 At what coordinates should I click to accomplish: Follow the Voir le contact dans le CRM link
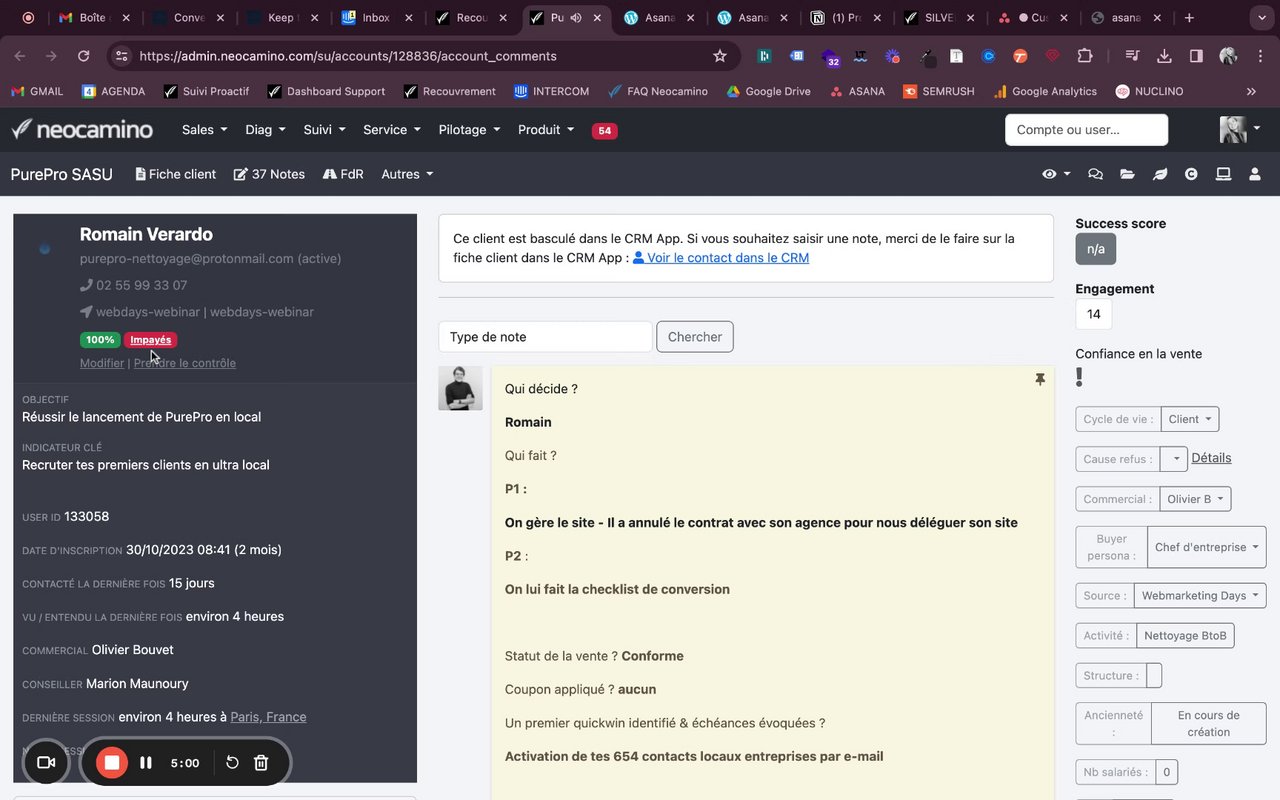pyautogui.click(x=721, y=257)
